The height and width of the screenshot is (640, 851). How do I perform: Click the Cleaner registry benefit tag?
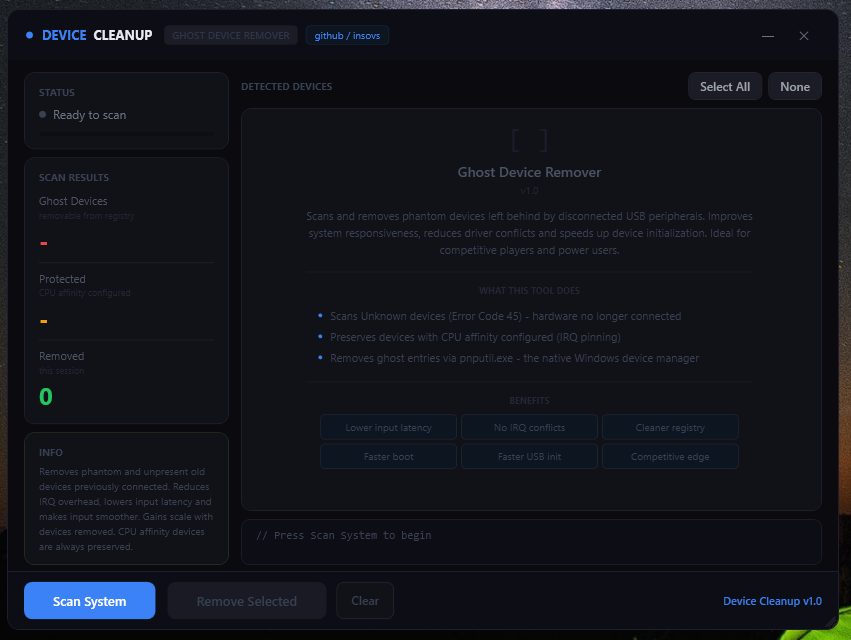tap(670, 427)
